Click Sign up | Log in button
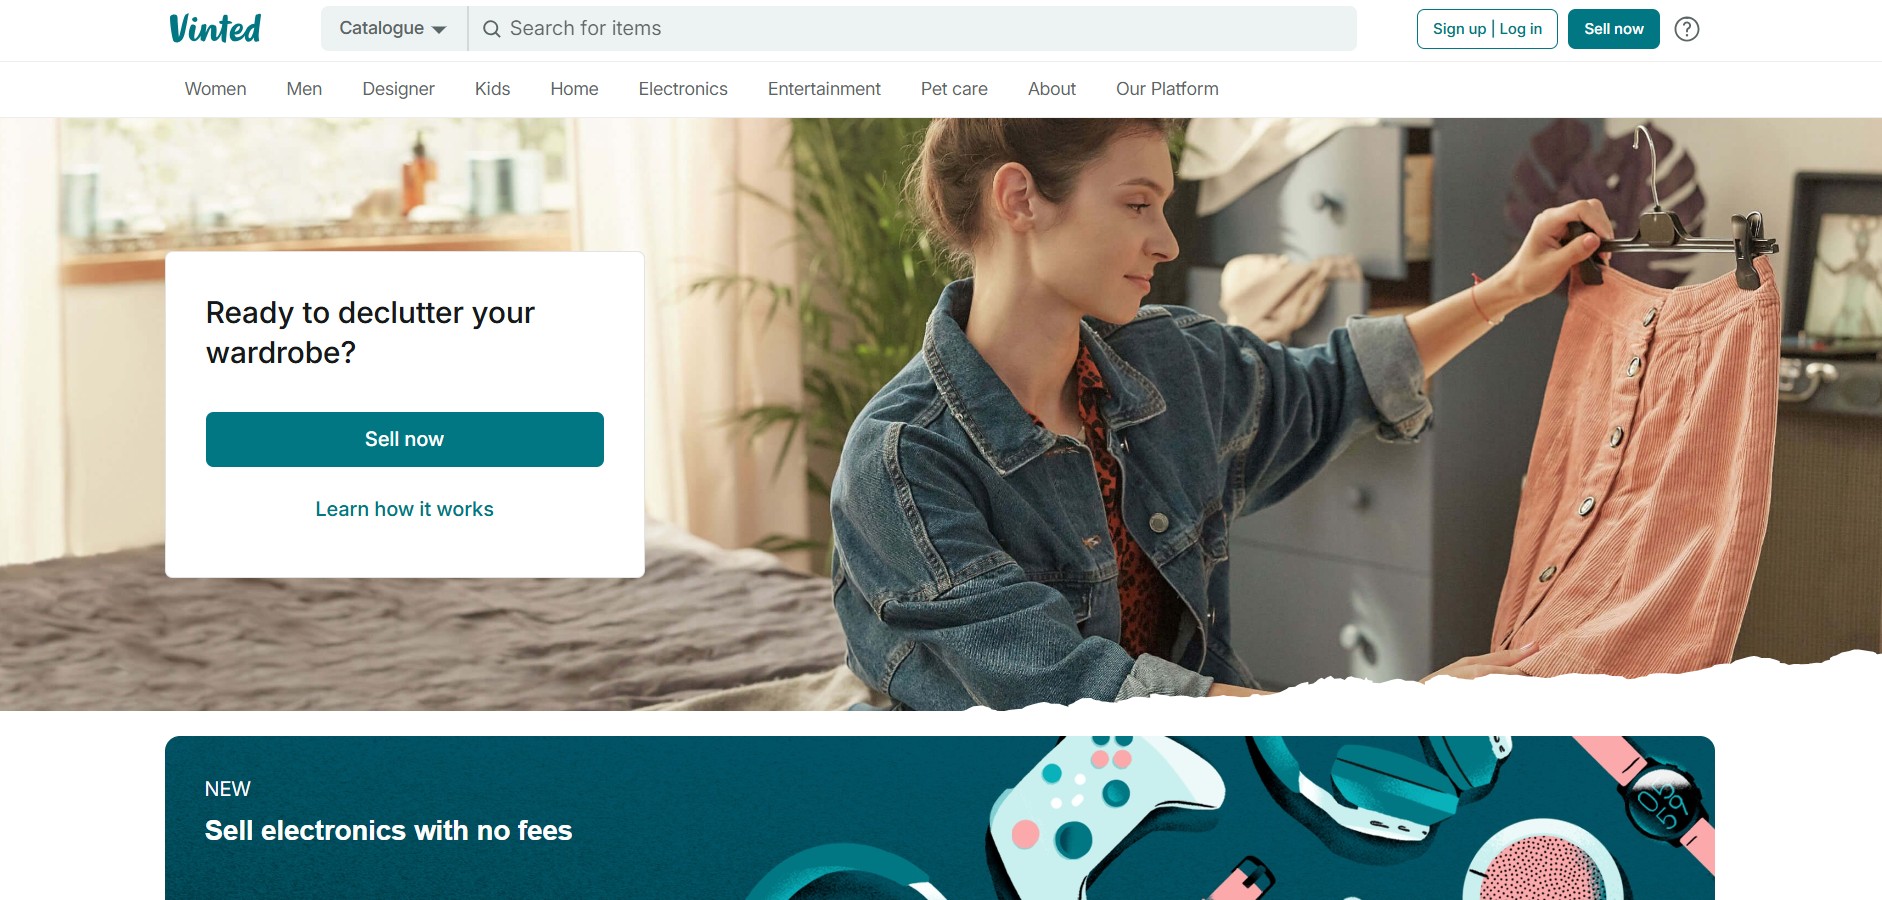Screen dimensions: 1882x900 1487,29
